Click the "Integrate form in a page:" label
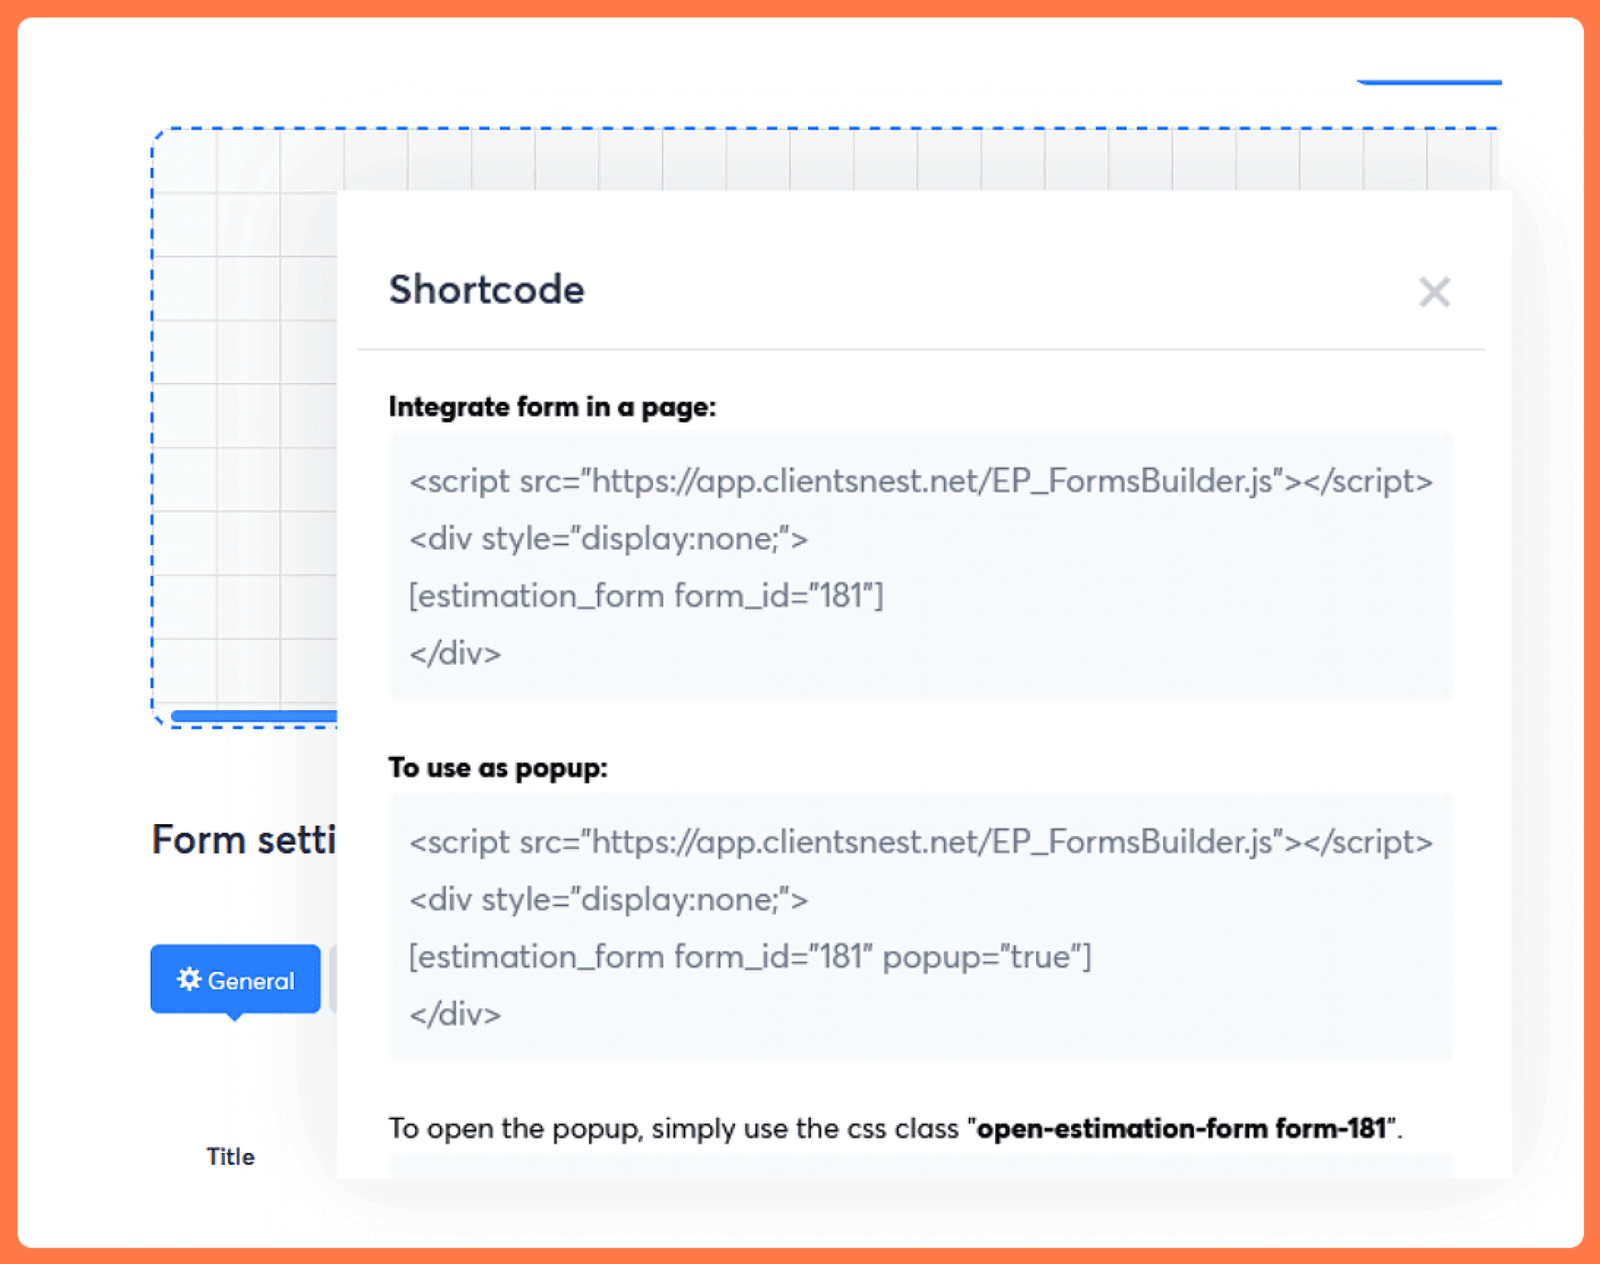The height and width of the screenshot is (1264, 1600). [552, 407]
